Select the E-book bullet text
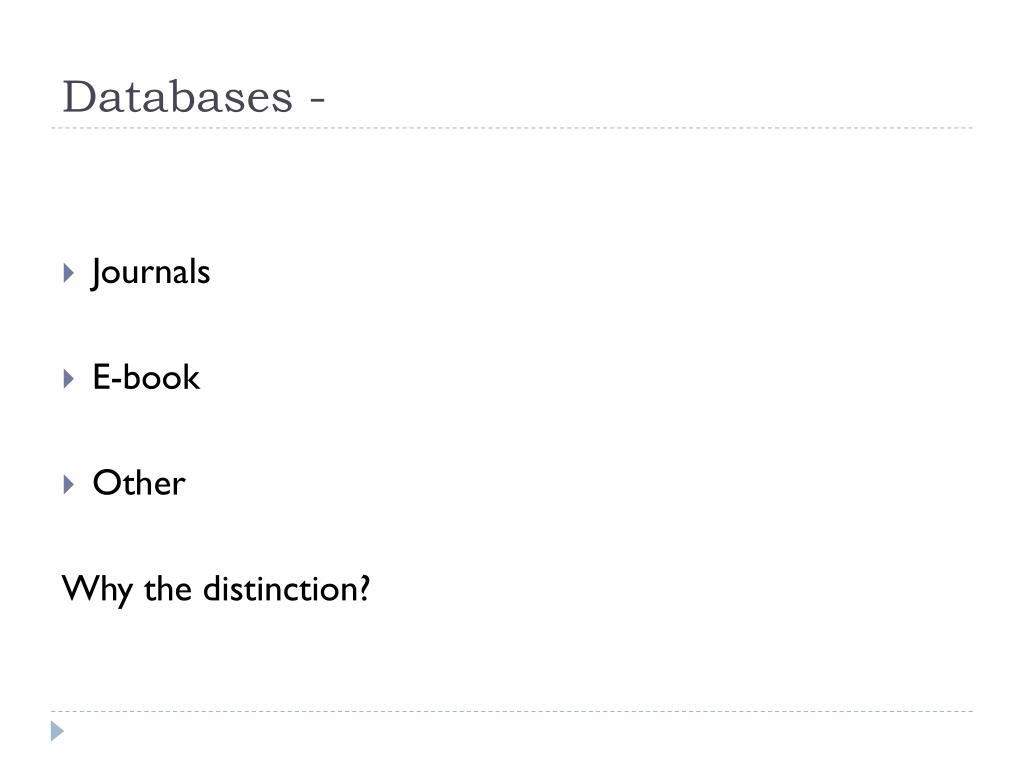 point(146,377)
